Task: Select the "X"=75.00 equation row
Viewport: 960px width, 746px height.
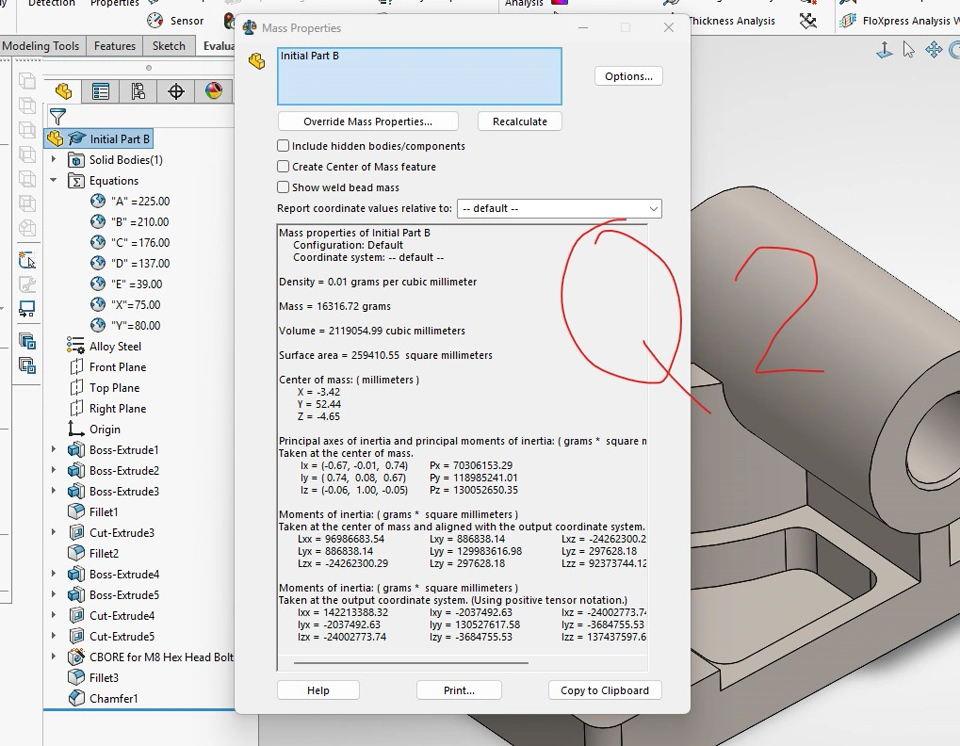Action: (x=125, y=304)
